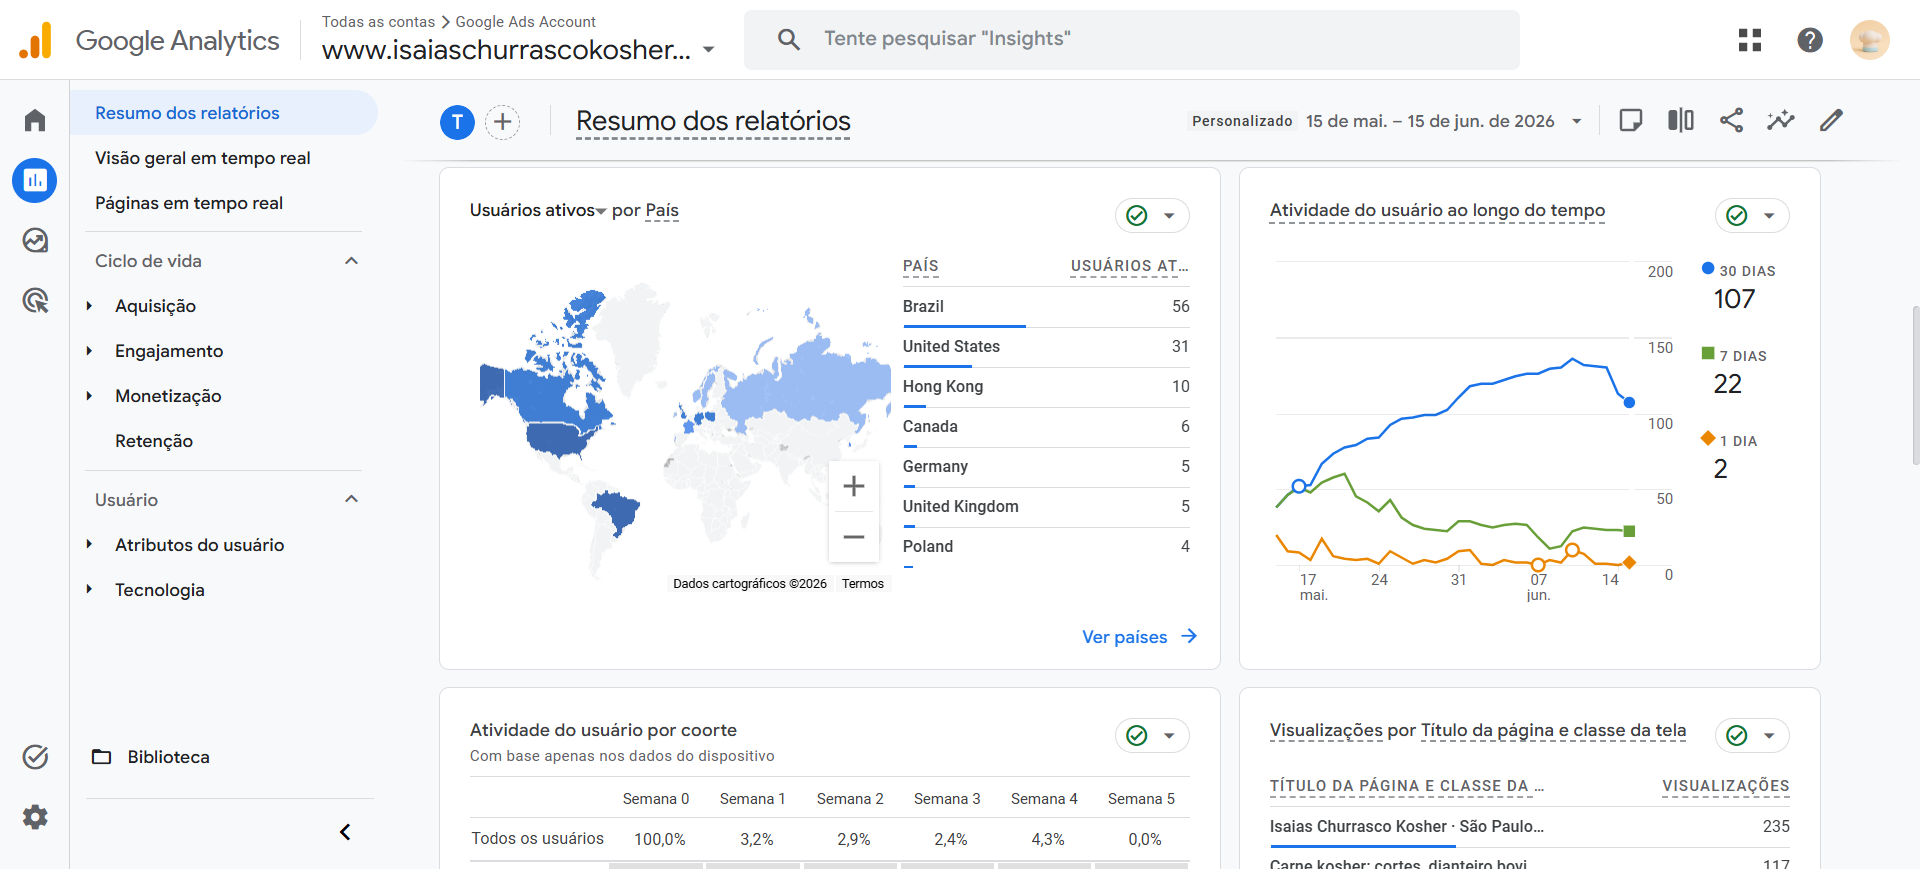The width and height of the screenshot is (1920, 869).
Task: Click USUÁRIOS AT... column header
Action: pos(1129,266)
